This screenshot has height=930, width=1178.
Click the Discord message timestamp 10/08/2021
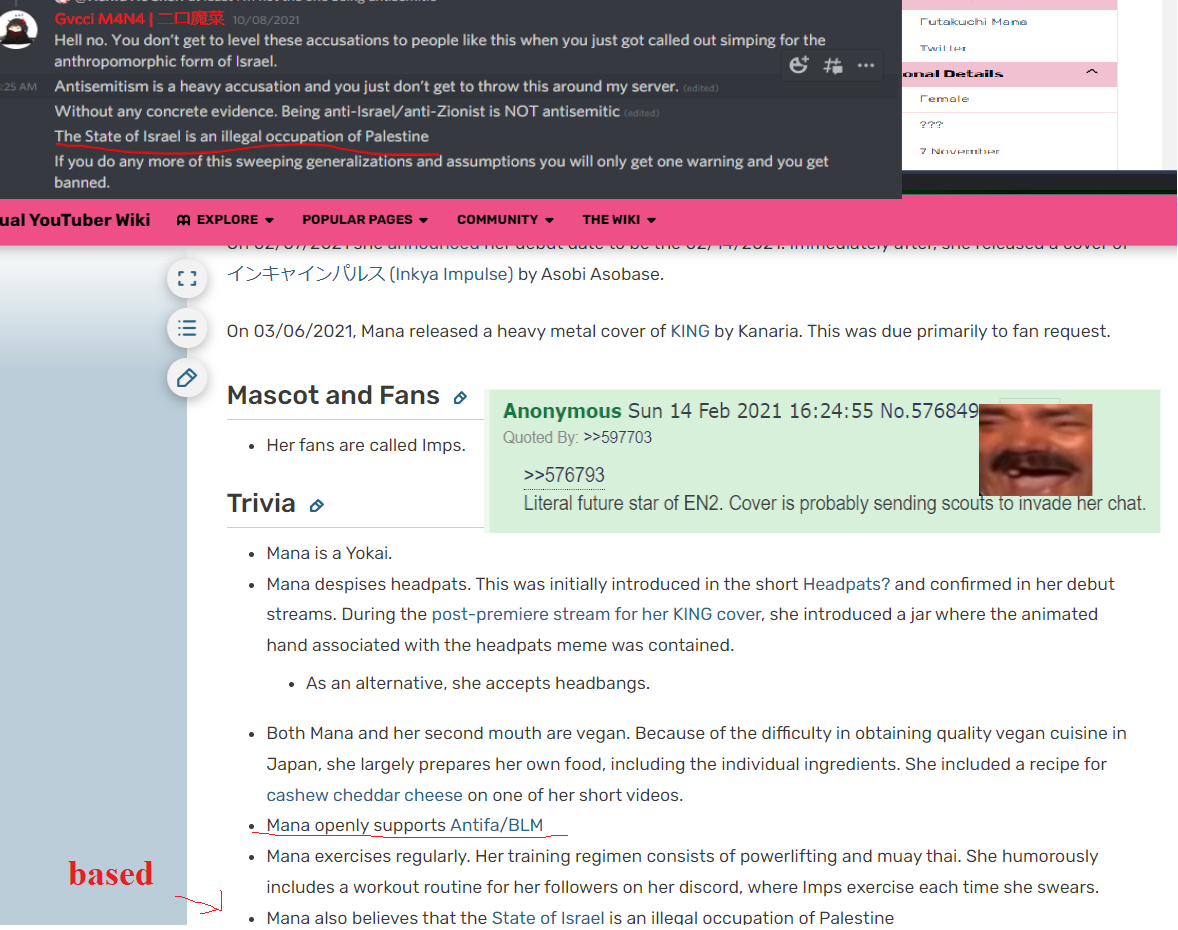click(x=266, y=20)
